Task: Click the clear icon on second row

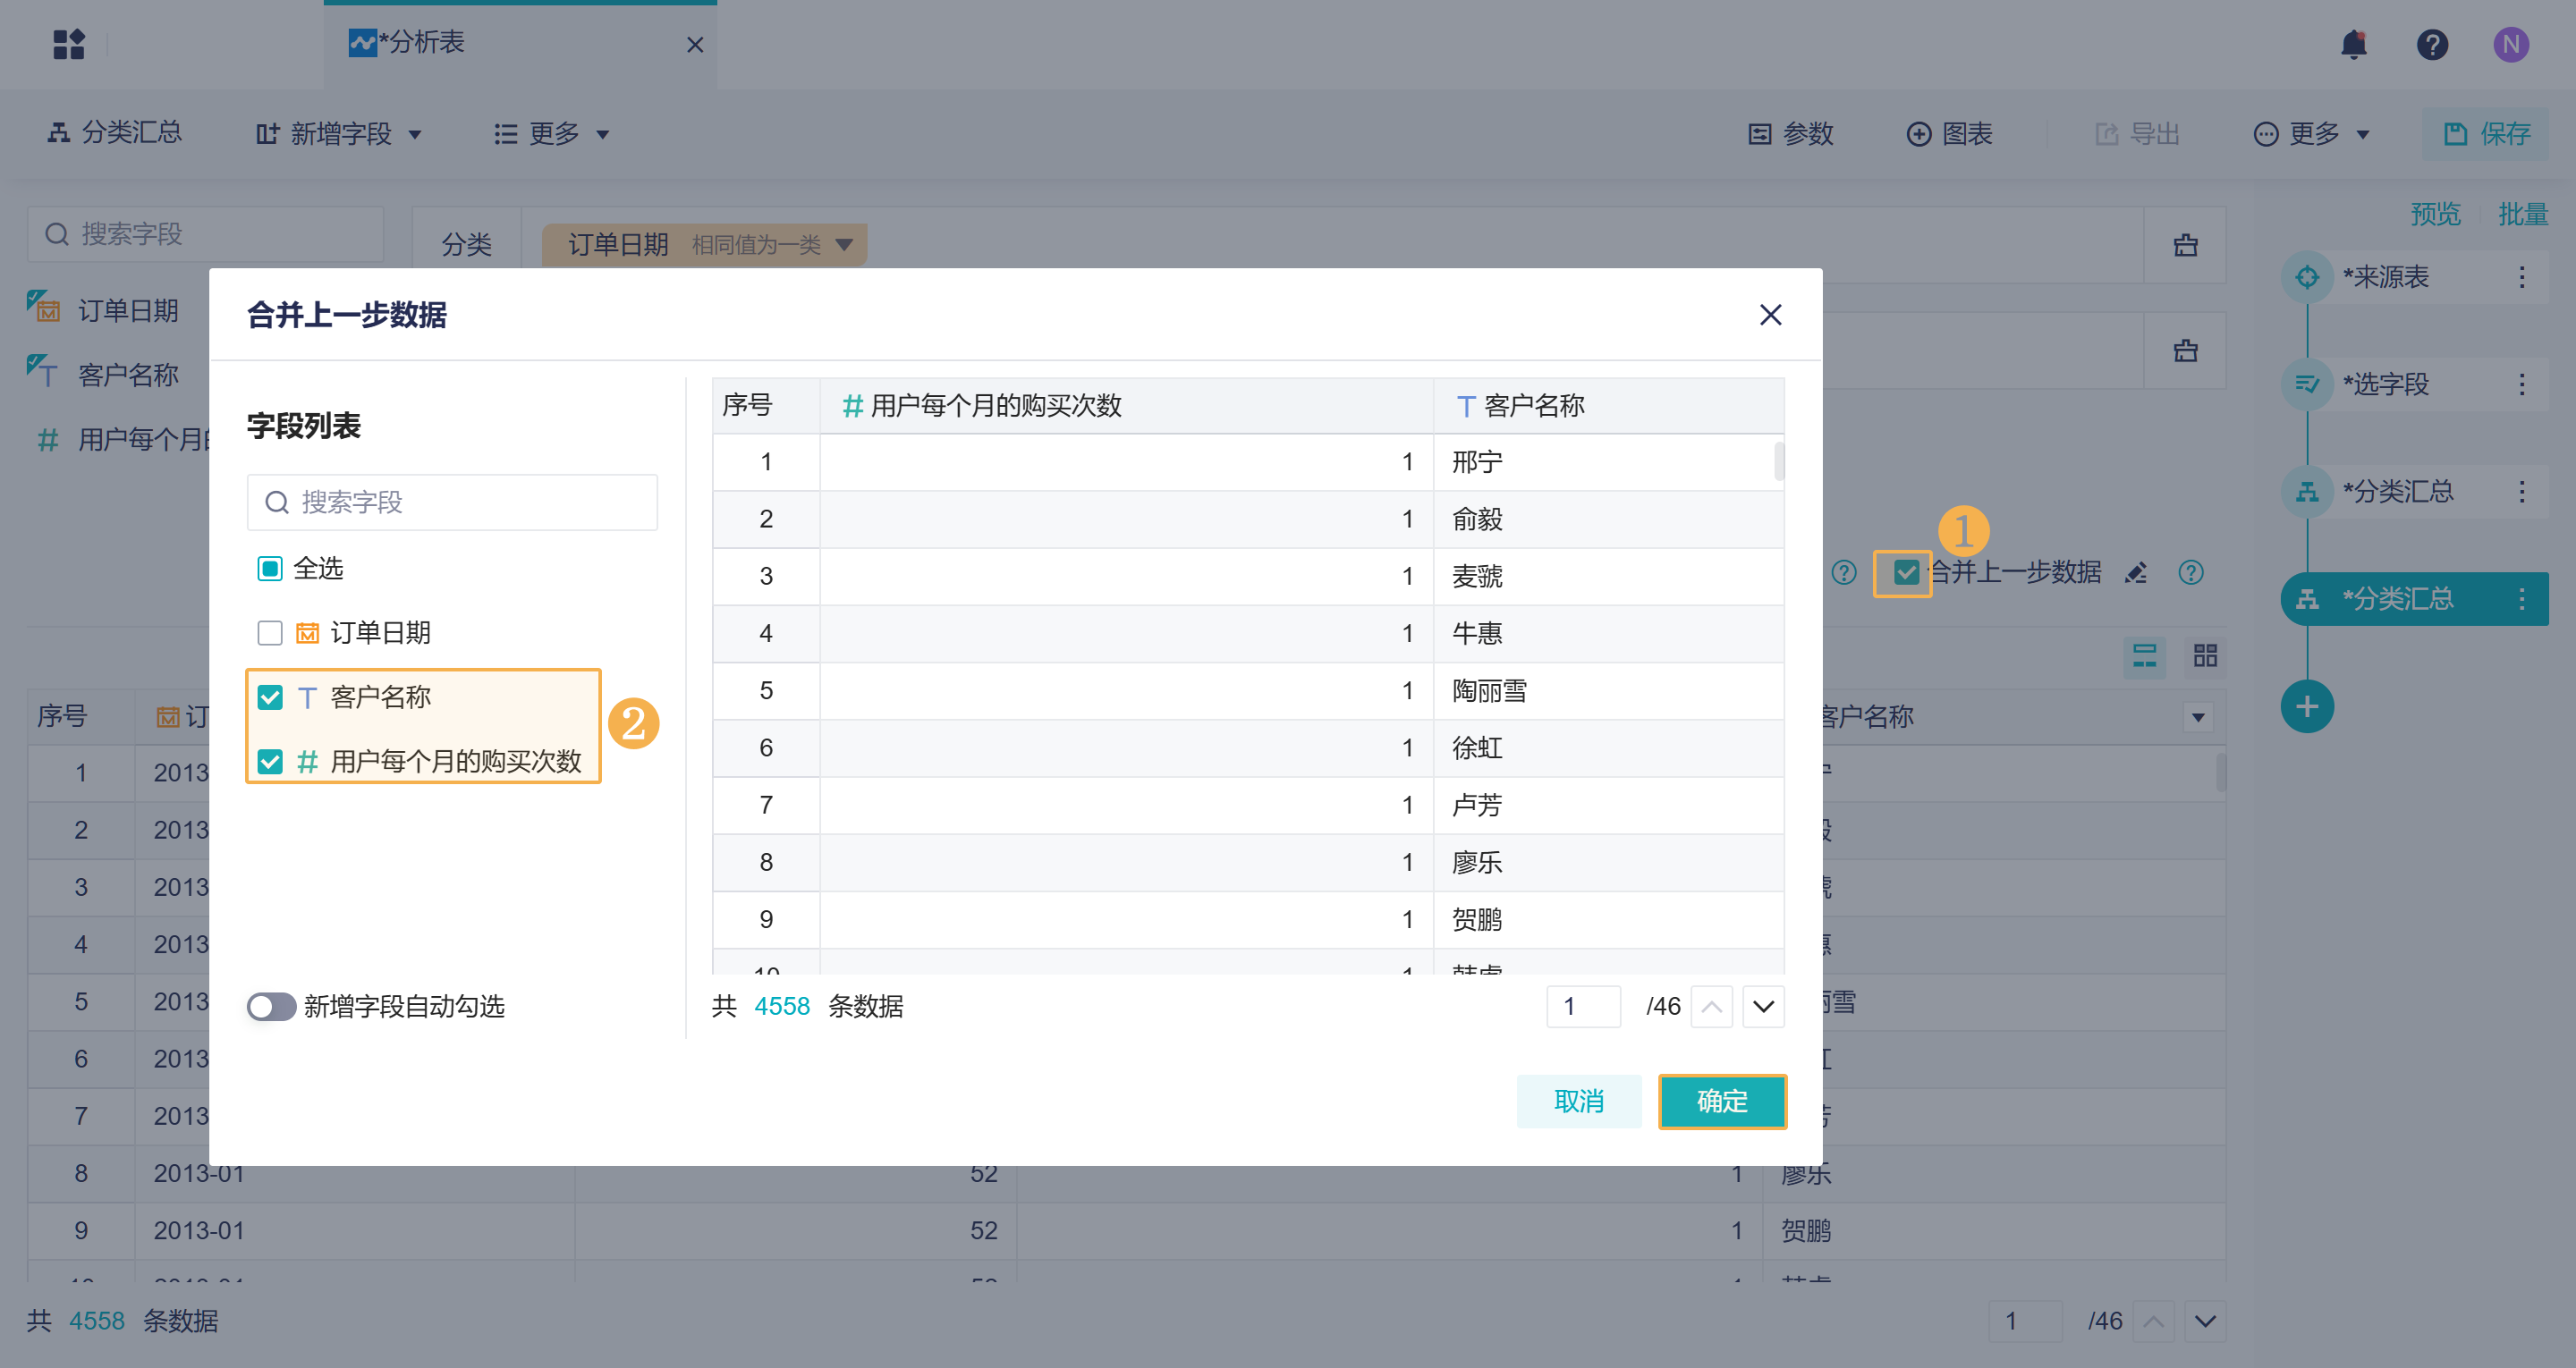Action: (x=2185, y=351)
